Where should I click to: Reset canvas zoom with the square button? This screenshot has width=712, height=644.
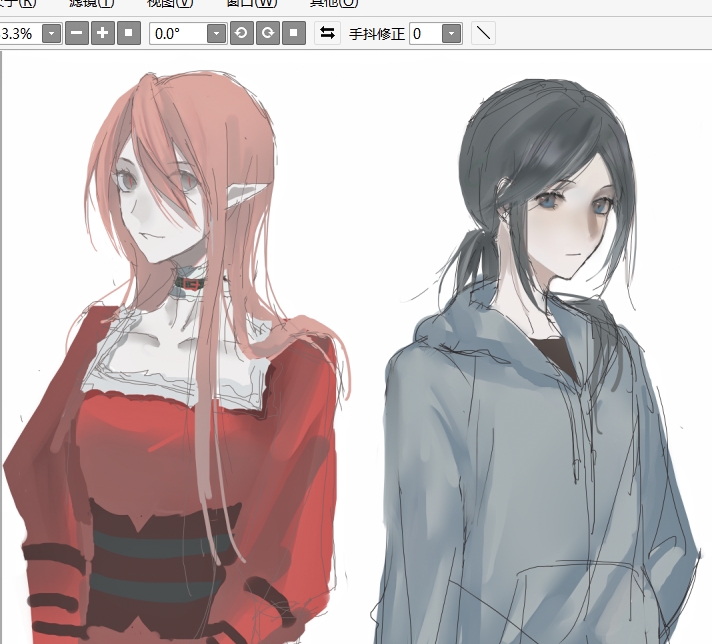(128, 33)
